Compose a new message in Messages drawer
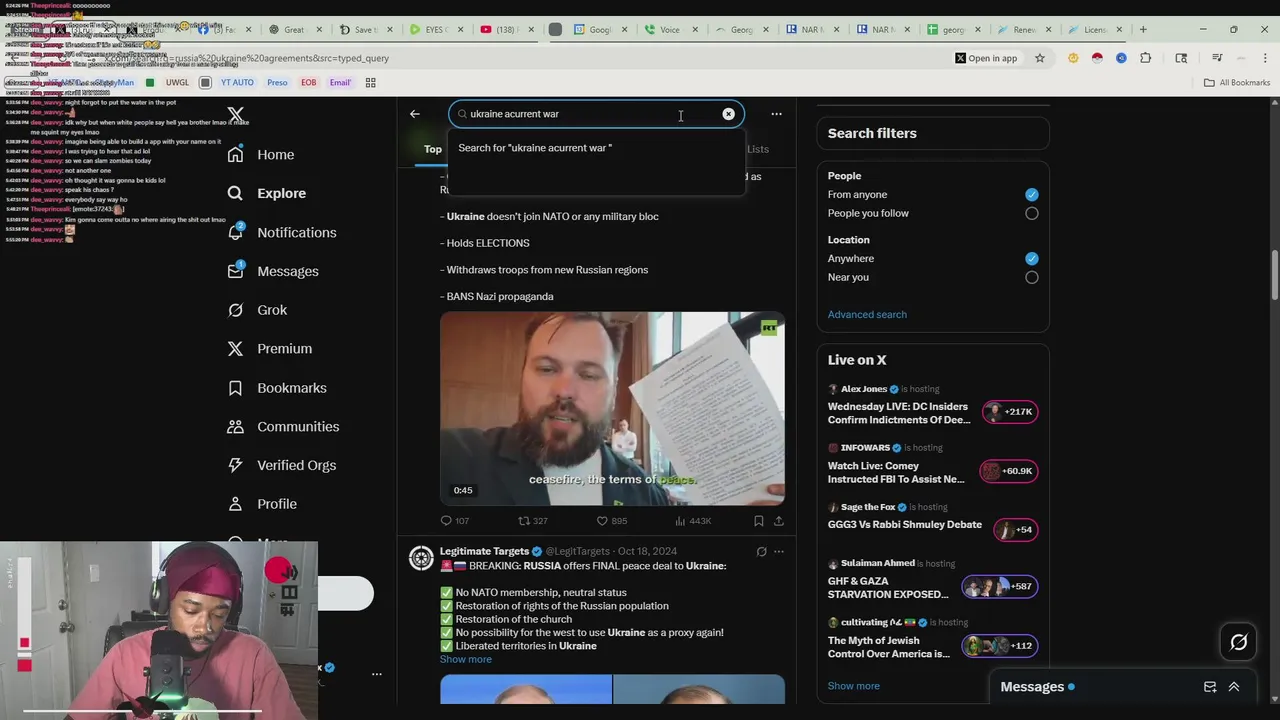Screen dimensions: 1280x720 click(1210, 687)
